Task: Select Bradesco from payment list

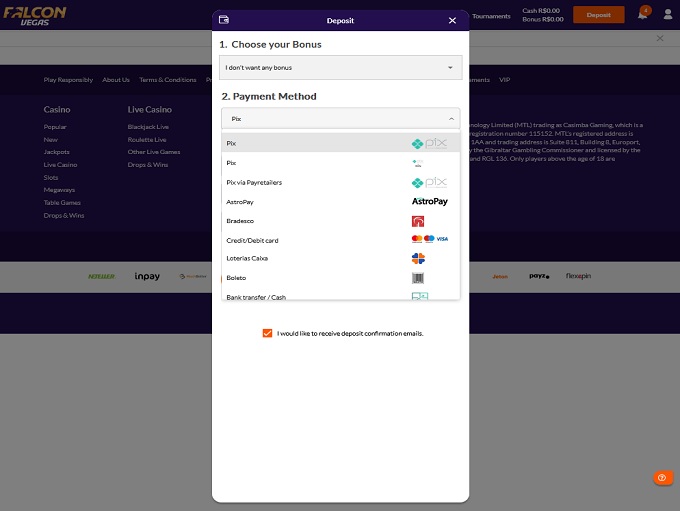Action: [x=340, y=220]
